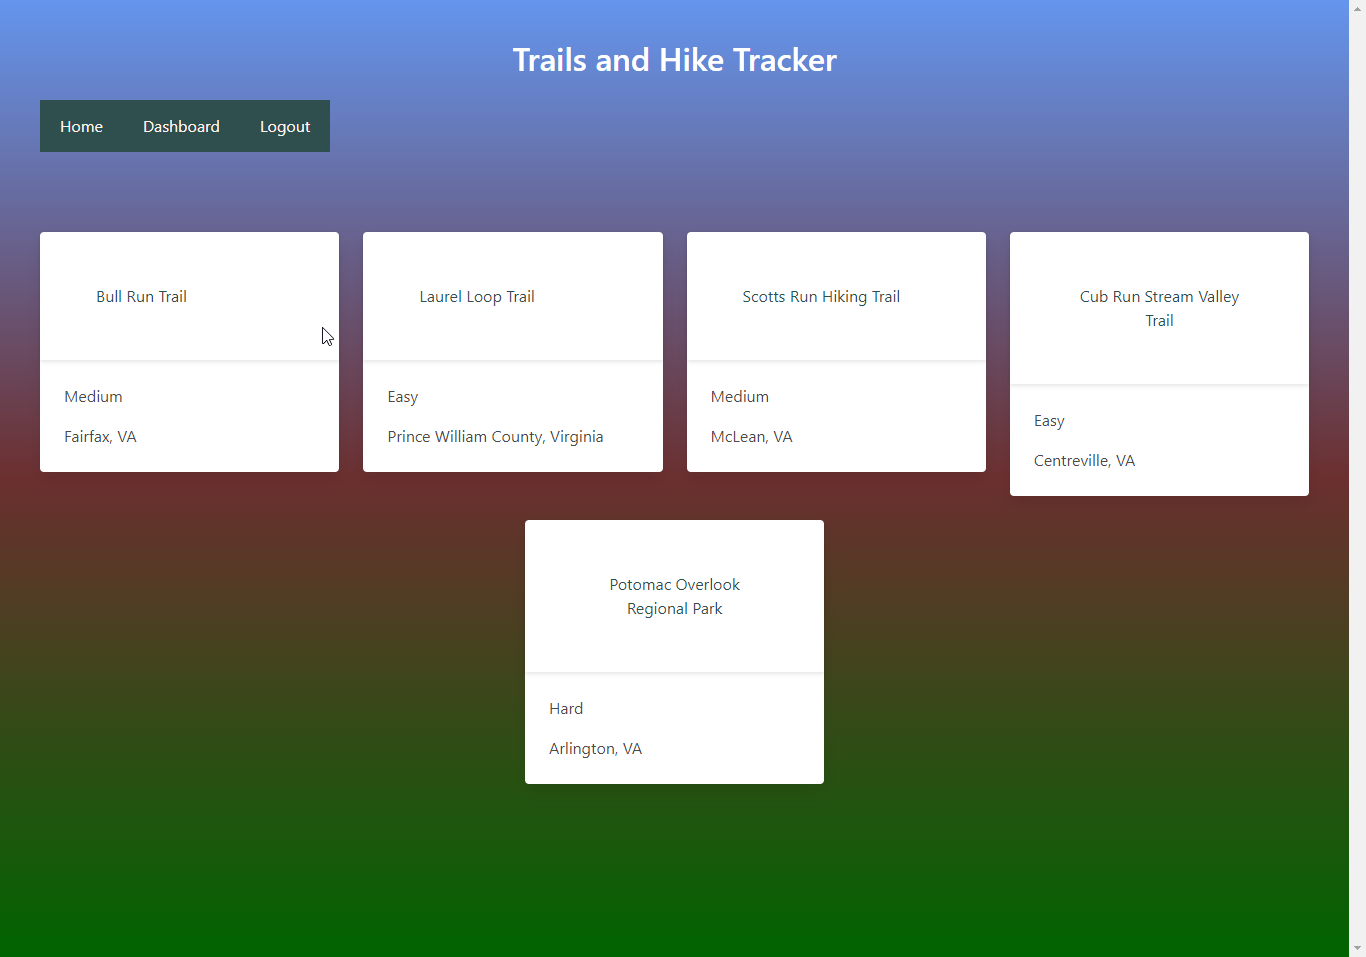The height and width of the screenshot is (957, 1366).
Task: Click Hard difficulty on Potomac Overlook card
Action: click(x=566, y=709)
